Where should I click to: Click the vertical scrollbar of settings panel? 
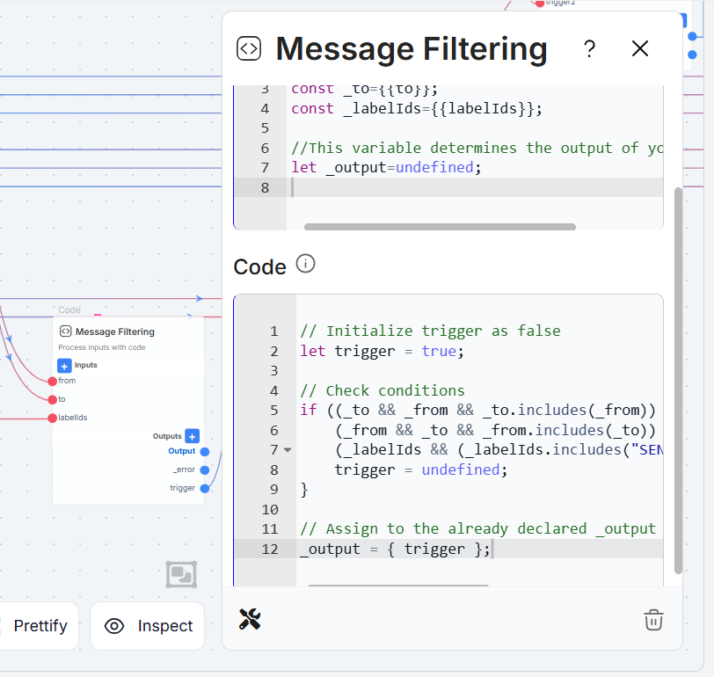(678, 380)
